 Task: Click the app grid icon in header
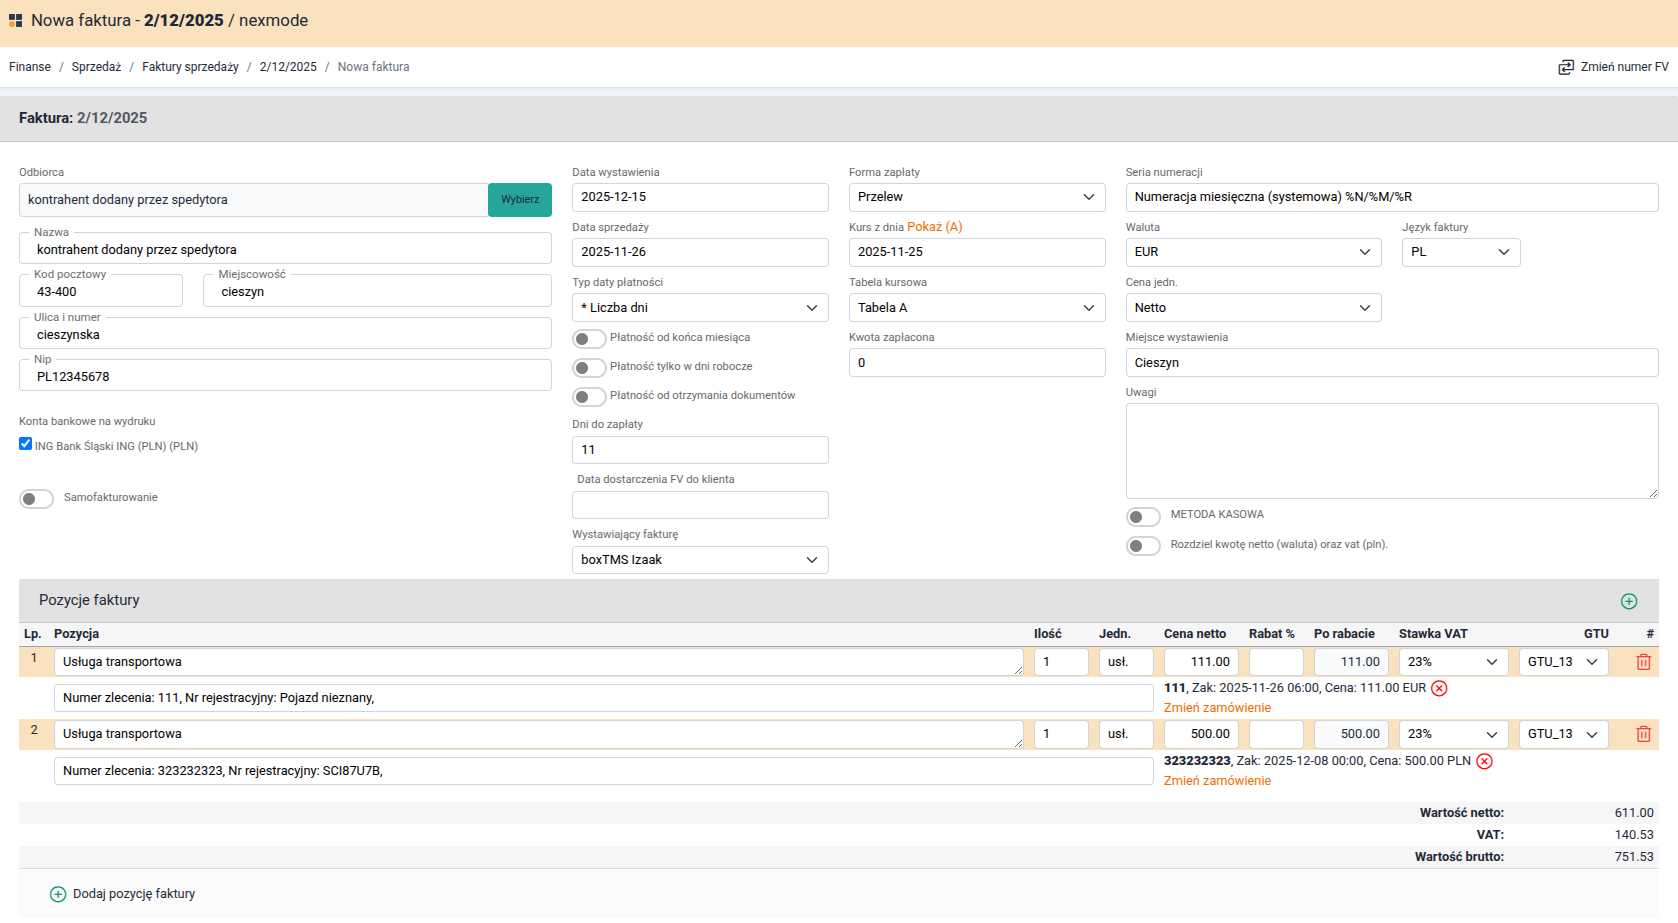point(15,21)
